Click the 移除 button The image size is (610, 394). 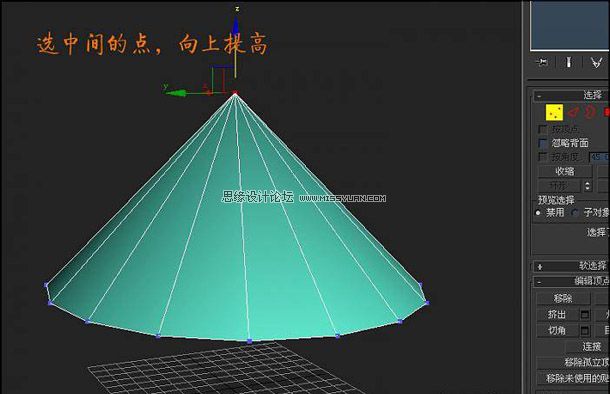tap(563, 298)
